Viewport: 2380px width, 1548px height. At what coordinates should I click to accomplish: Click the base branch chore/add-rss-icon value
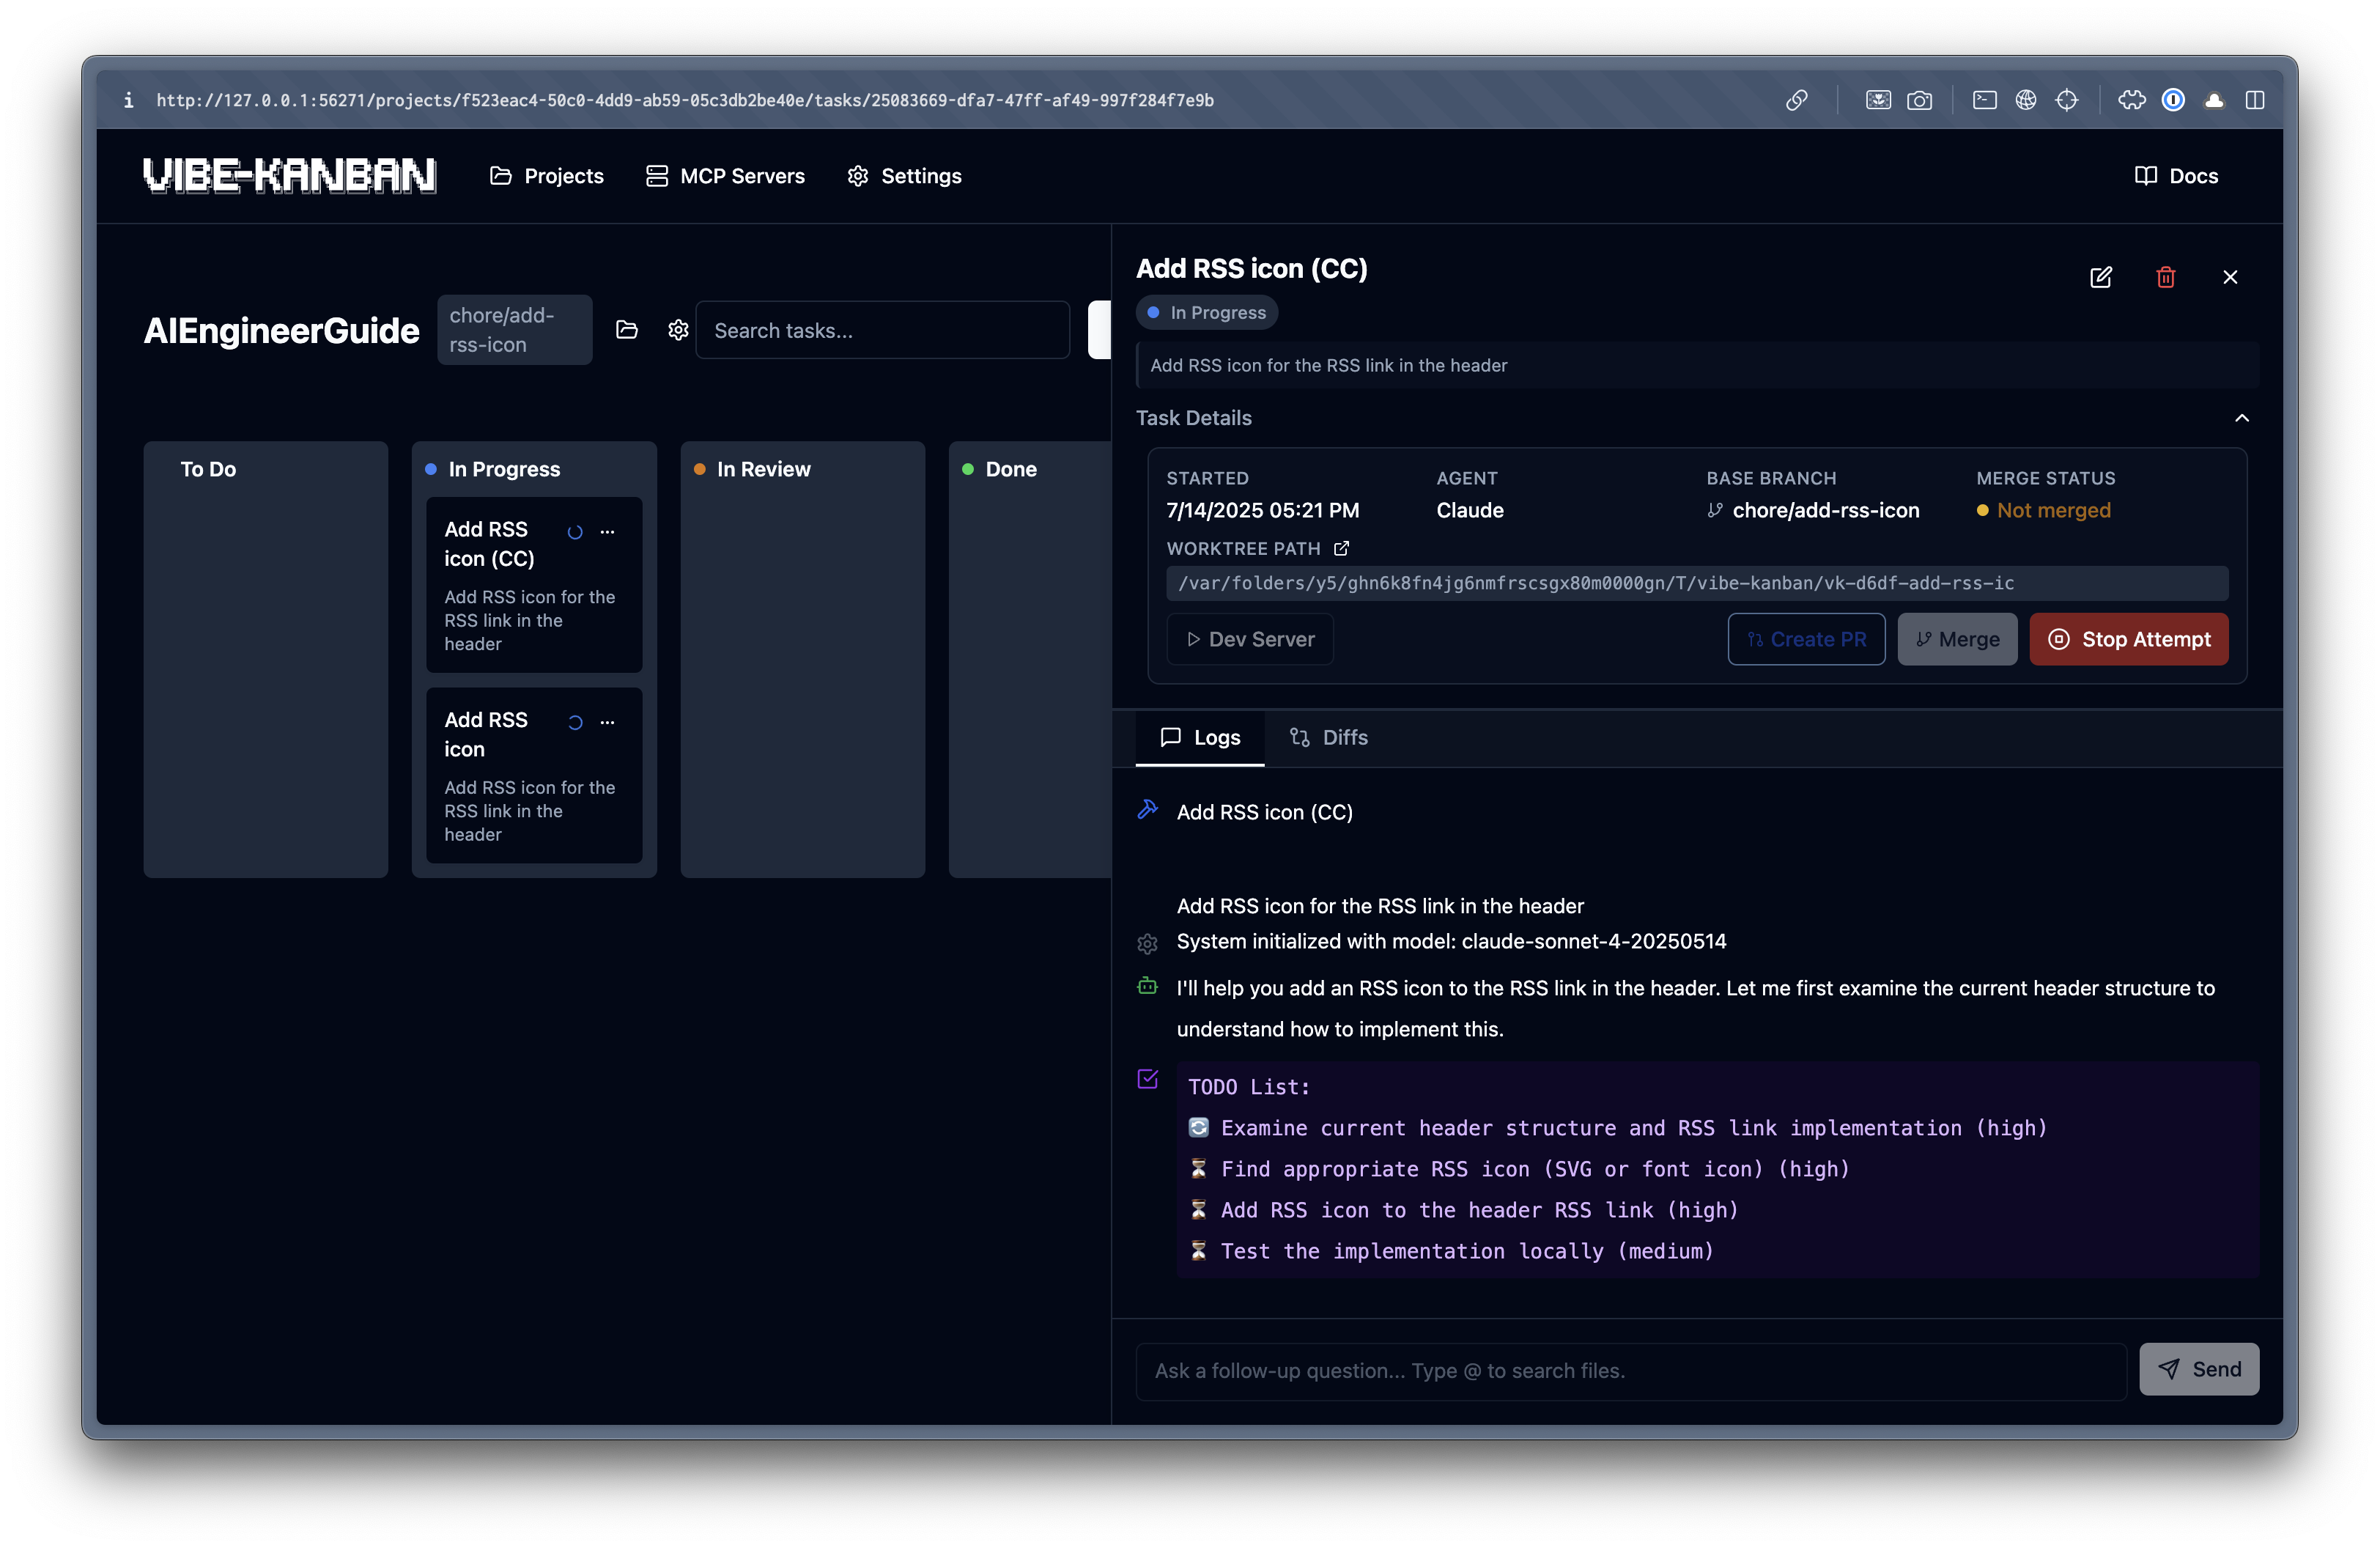[1825, 510]
